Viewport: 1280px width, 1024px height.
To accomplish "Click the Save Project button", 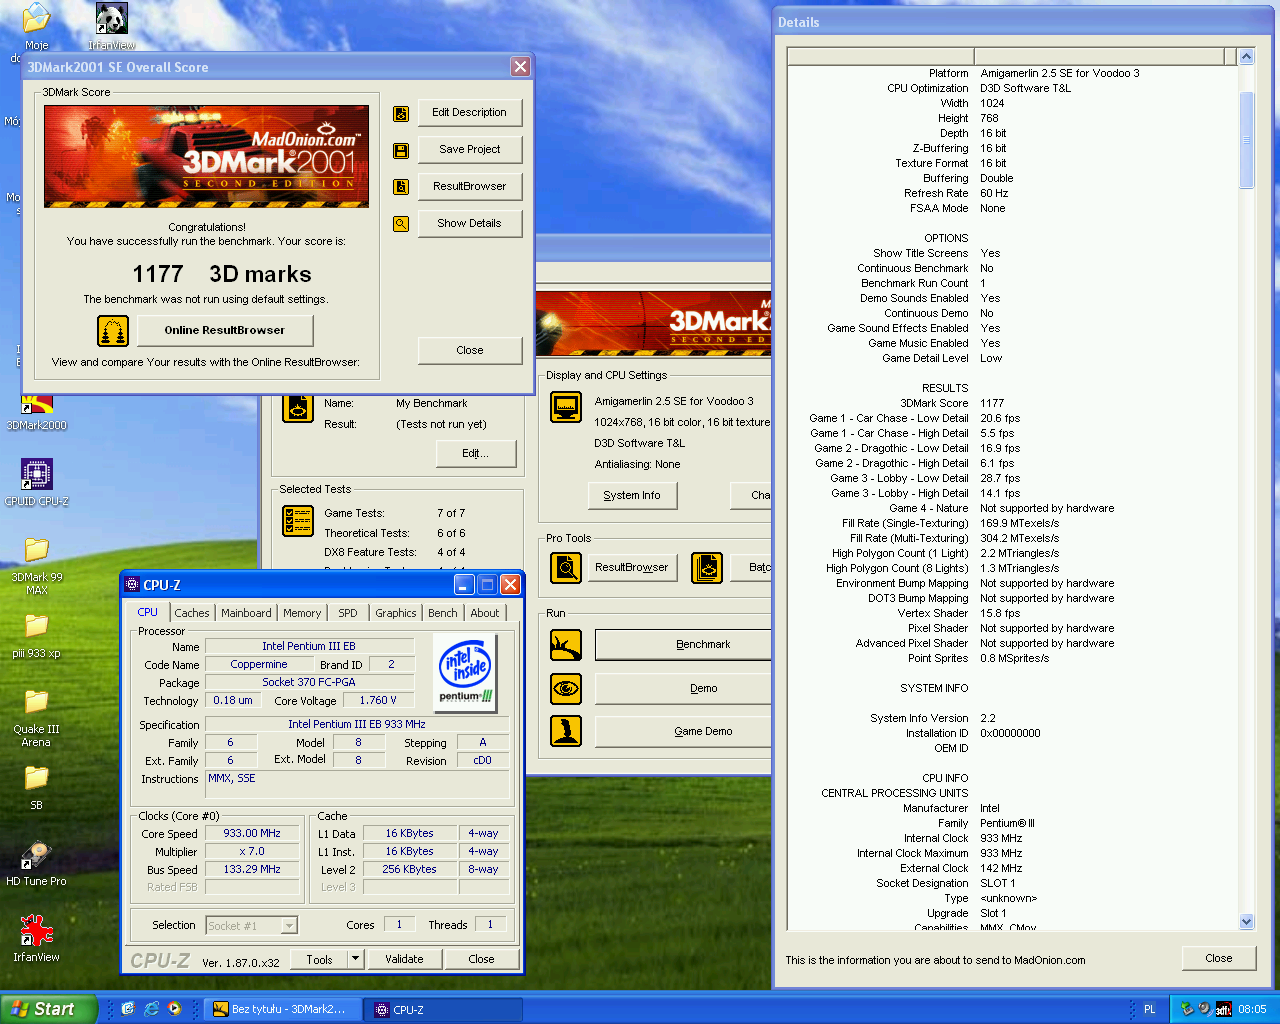I will pos(470,150).
